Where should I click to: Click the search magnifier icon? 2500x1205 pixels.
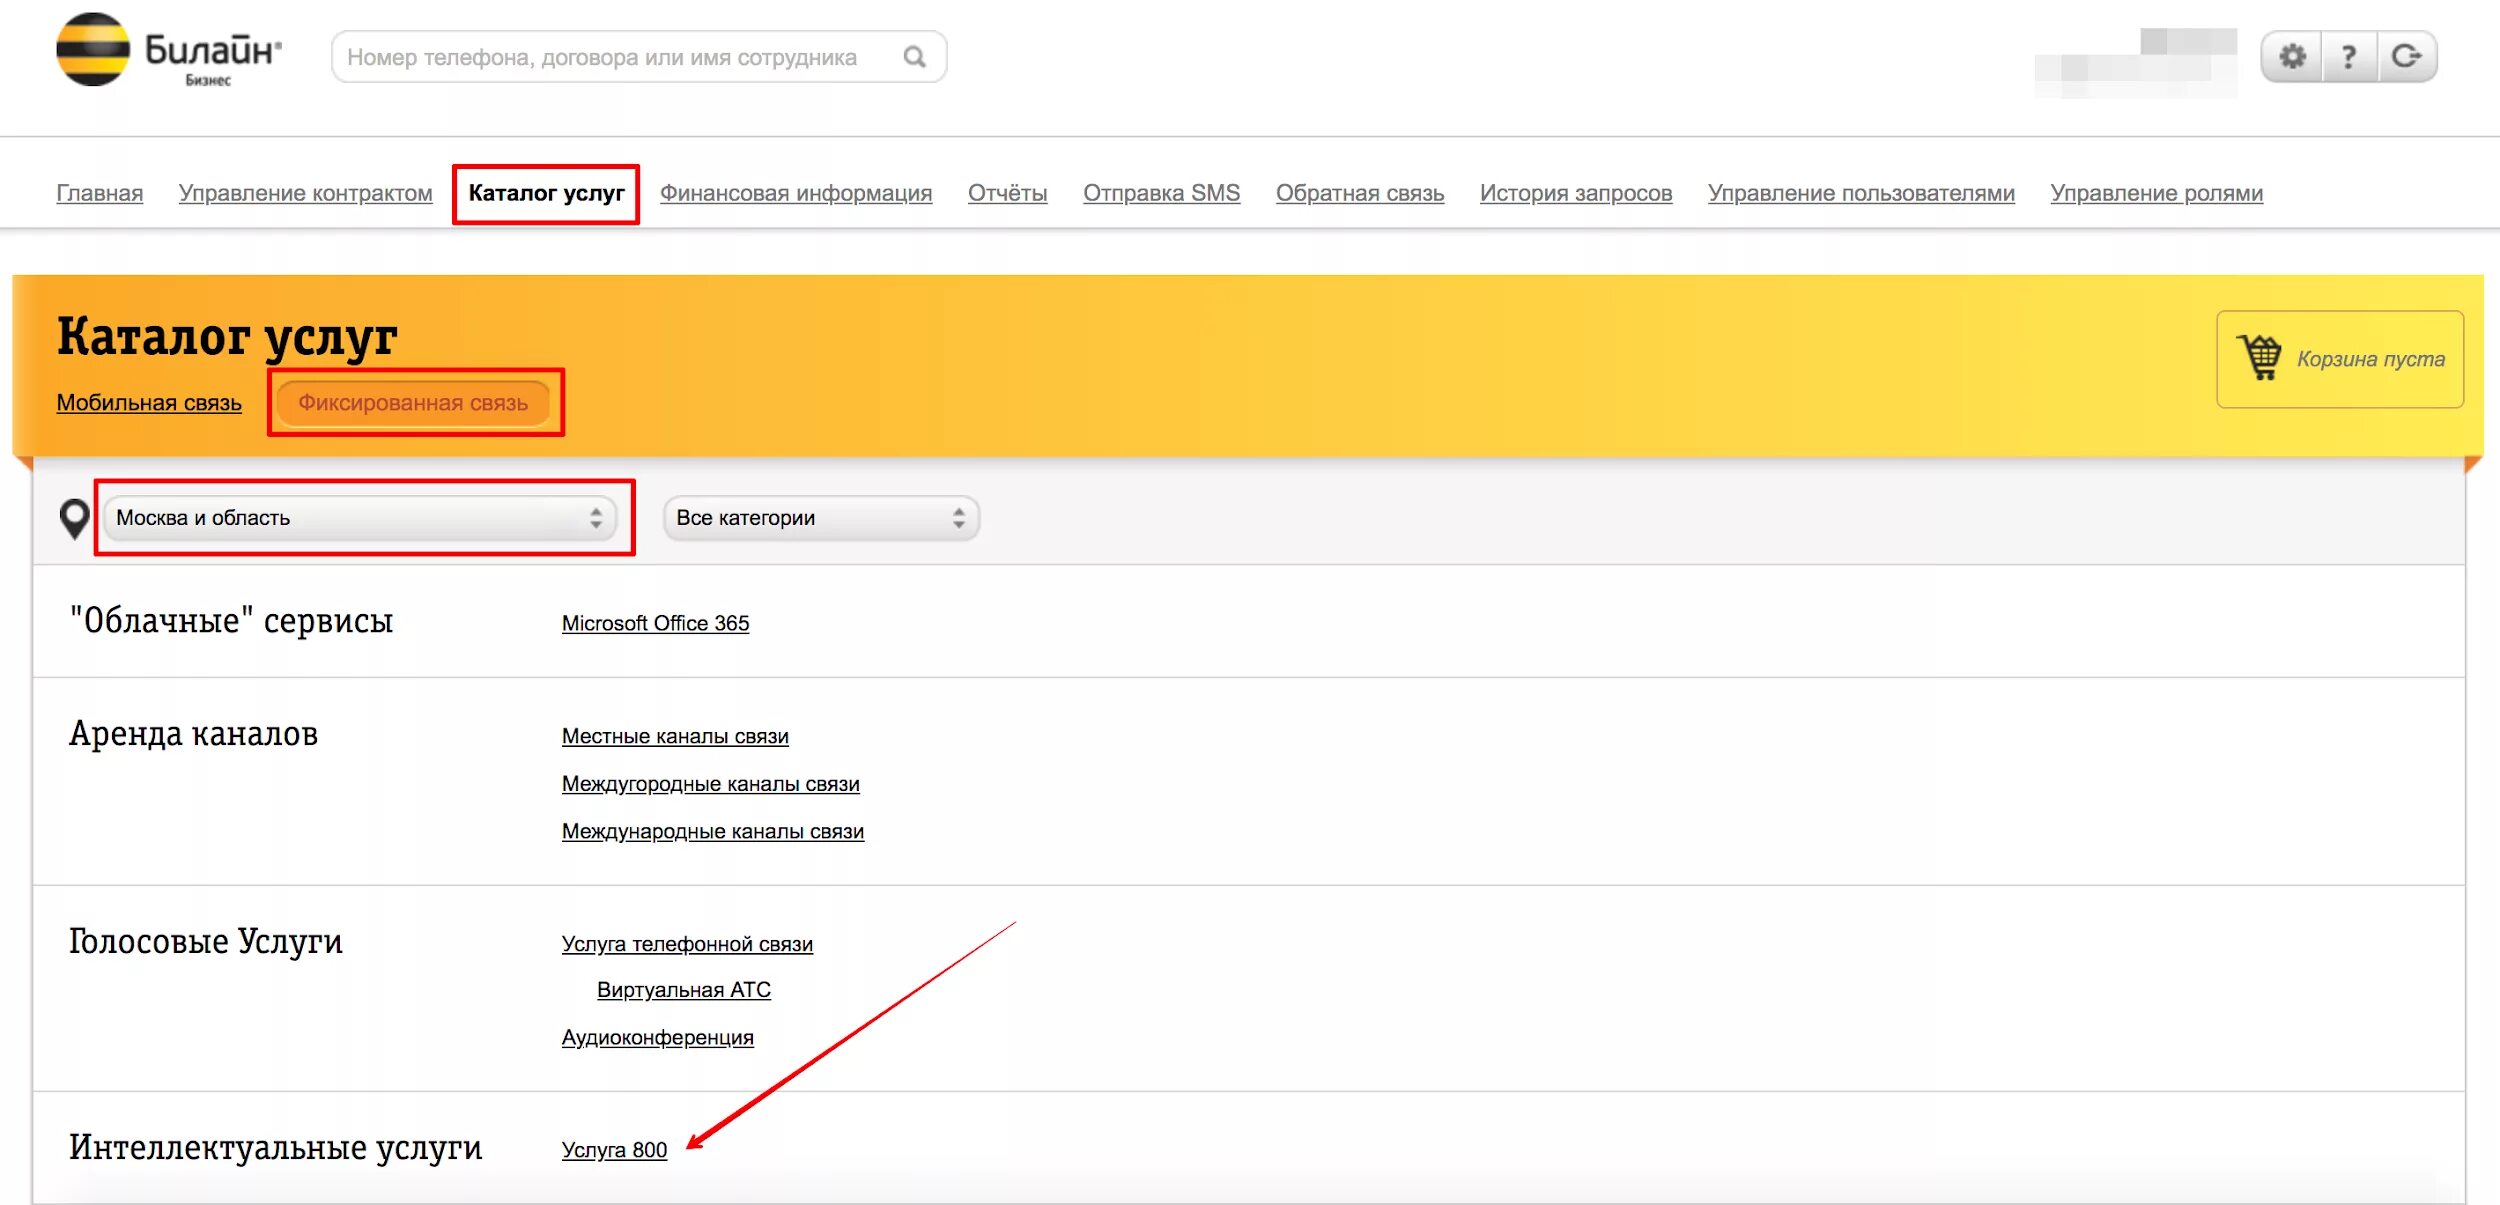pyautogui.click(x=914, y=57)
